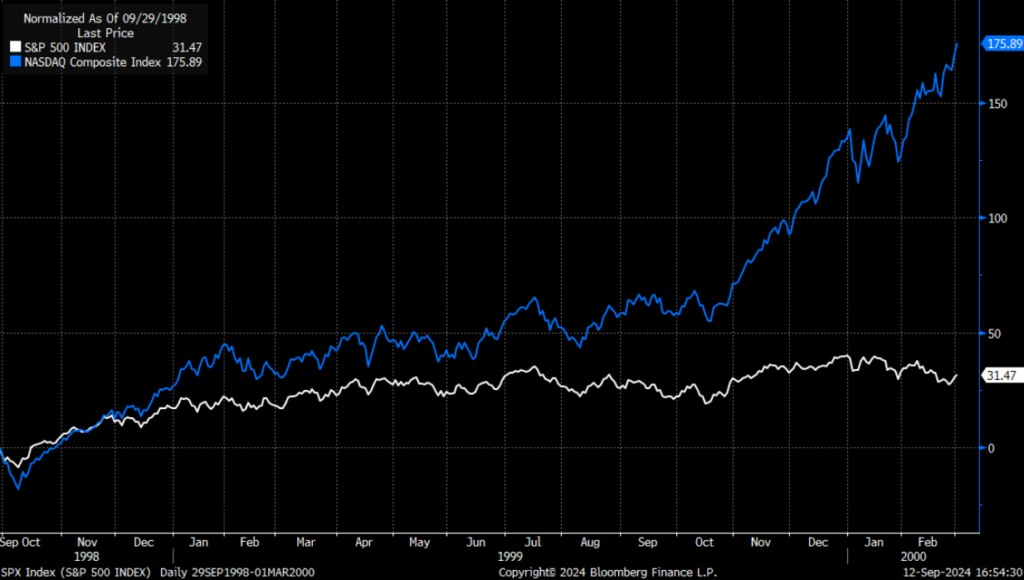Click the 50 label on the y-axis
Image resolution: width=1024 pixels, height=580 pixels.
[993, 333]
